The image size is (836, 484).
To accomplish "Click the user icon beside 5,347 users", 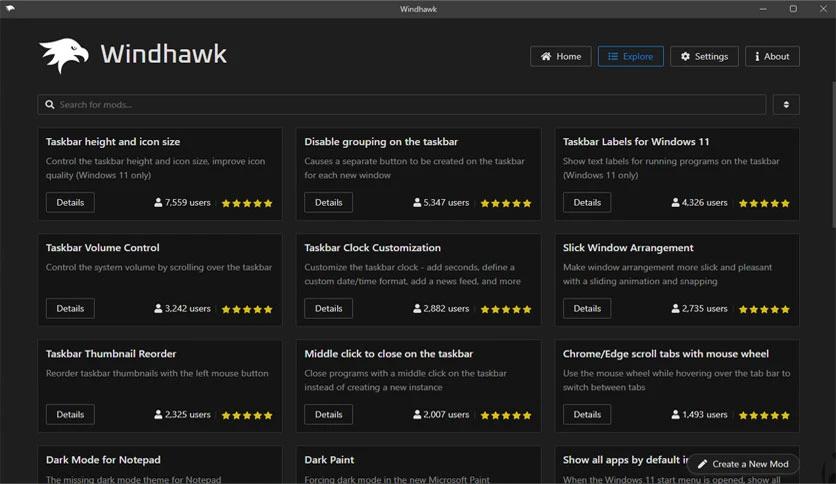I will click(417, 203).
